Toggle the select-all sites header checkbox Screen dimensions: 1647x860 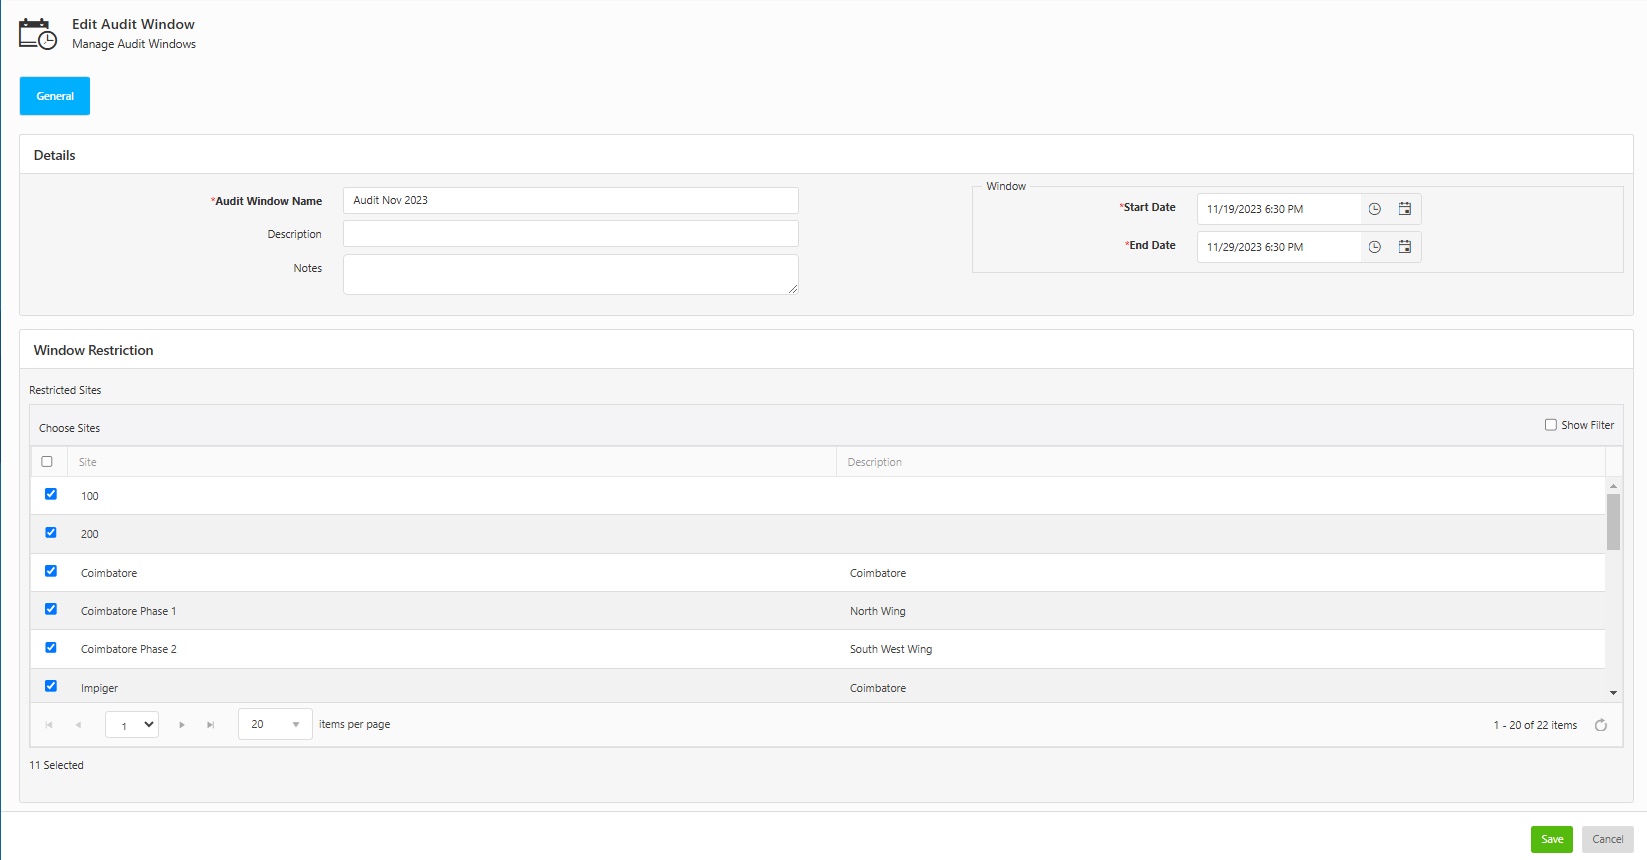pyautogui.click(x=47, y=462)
